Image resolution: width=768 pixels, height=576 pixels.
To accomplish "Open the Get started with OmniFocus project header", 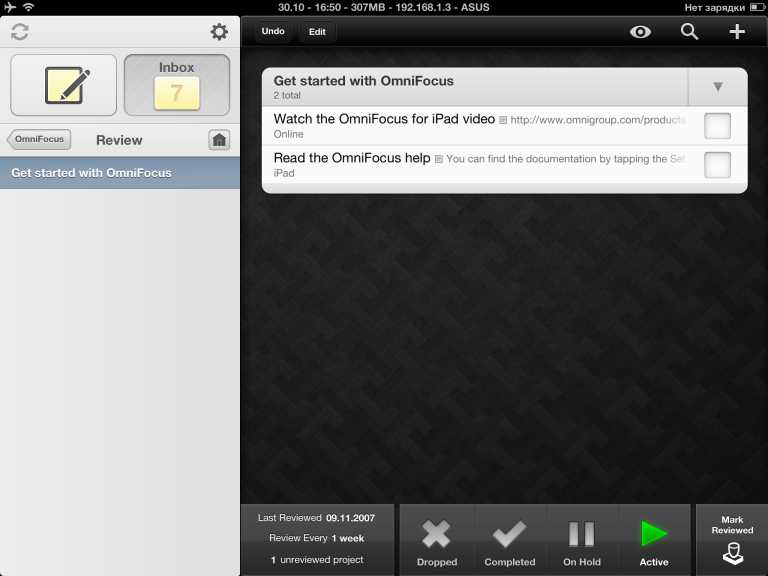I will point(475,87).
